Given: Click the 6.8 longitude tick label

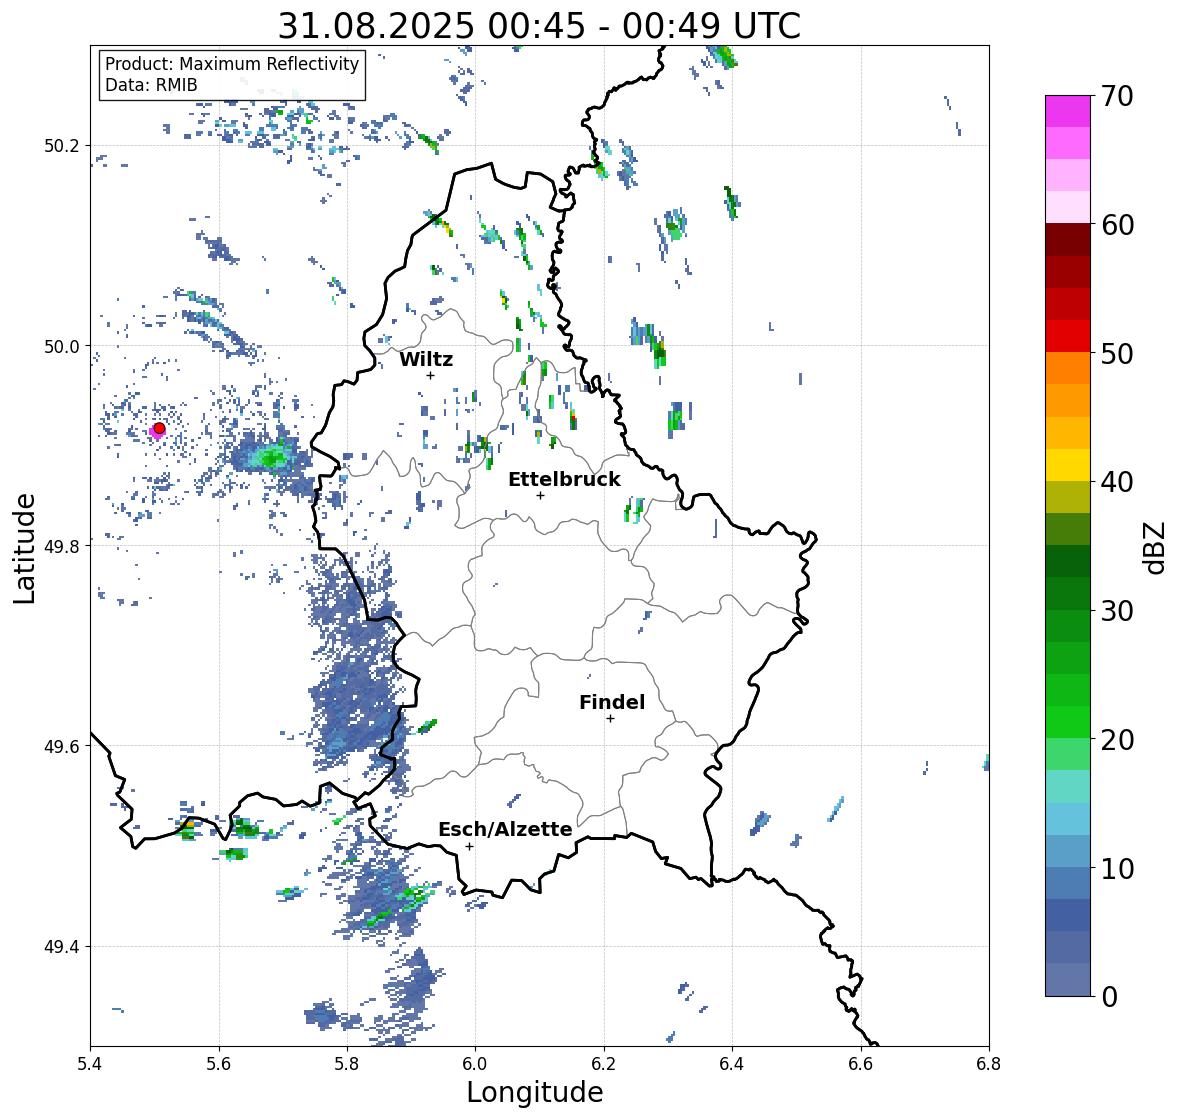Looking at the screenshot, I should (x=989, y=1064).
